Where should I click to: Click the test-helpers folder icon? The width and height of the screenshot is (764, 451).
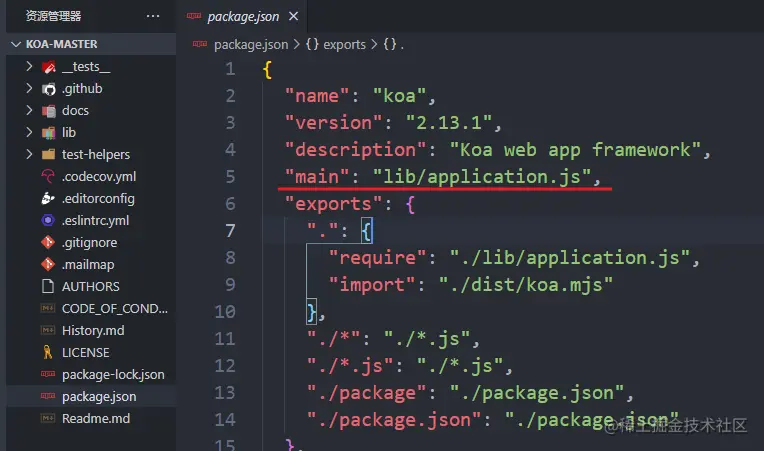pos(48,154)
